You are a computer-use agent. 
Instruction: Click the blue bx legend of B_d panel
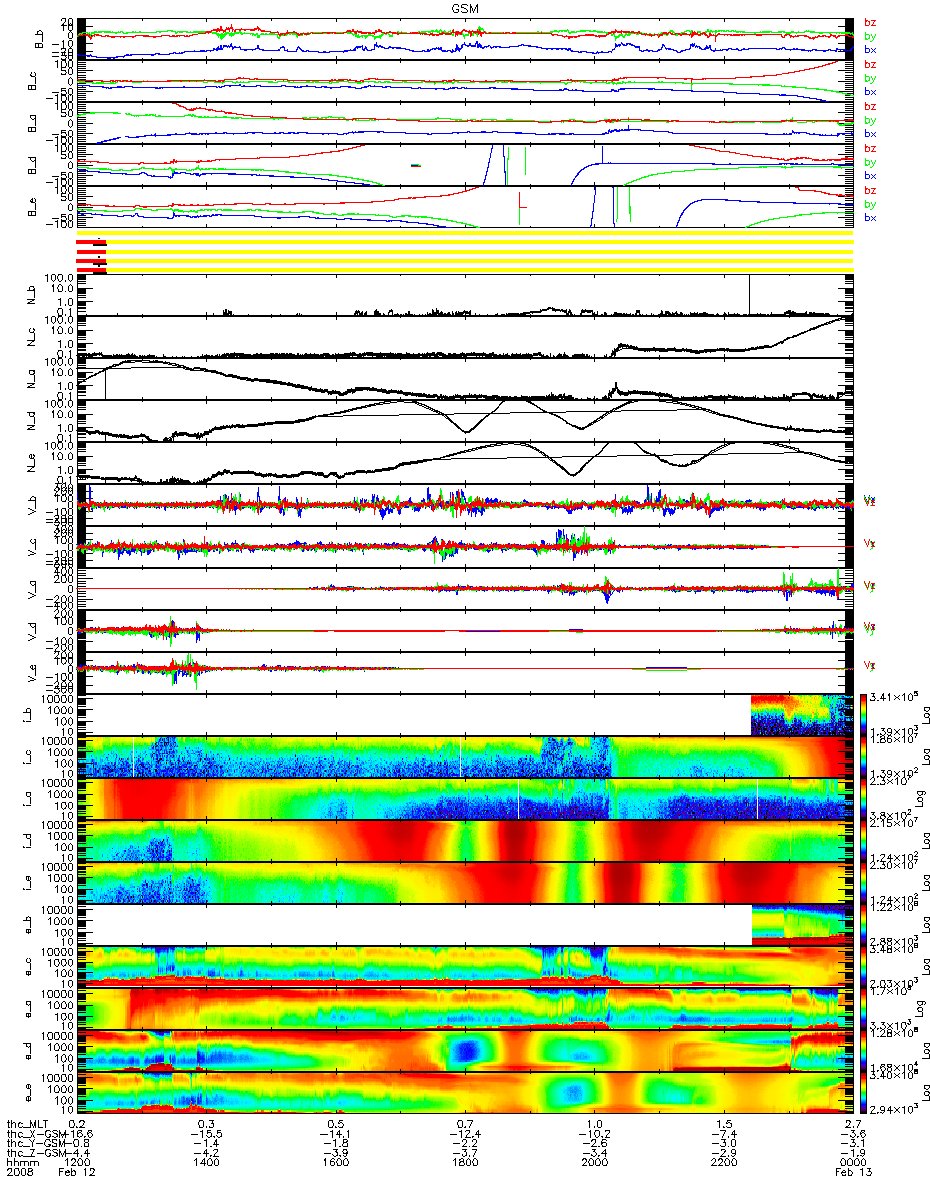pos(870,176)
